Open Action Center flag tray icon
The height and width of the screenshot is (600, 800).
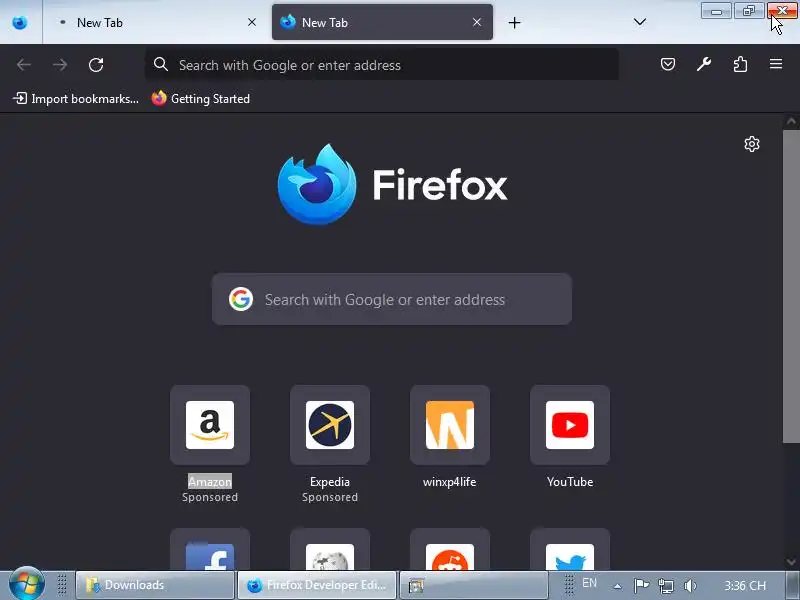tap(641, 585)
